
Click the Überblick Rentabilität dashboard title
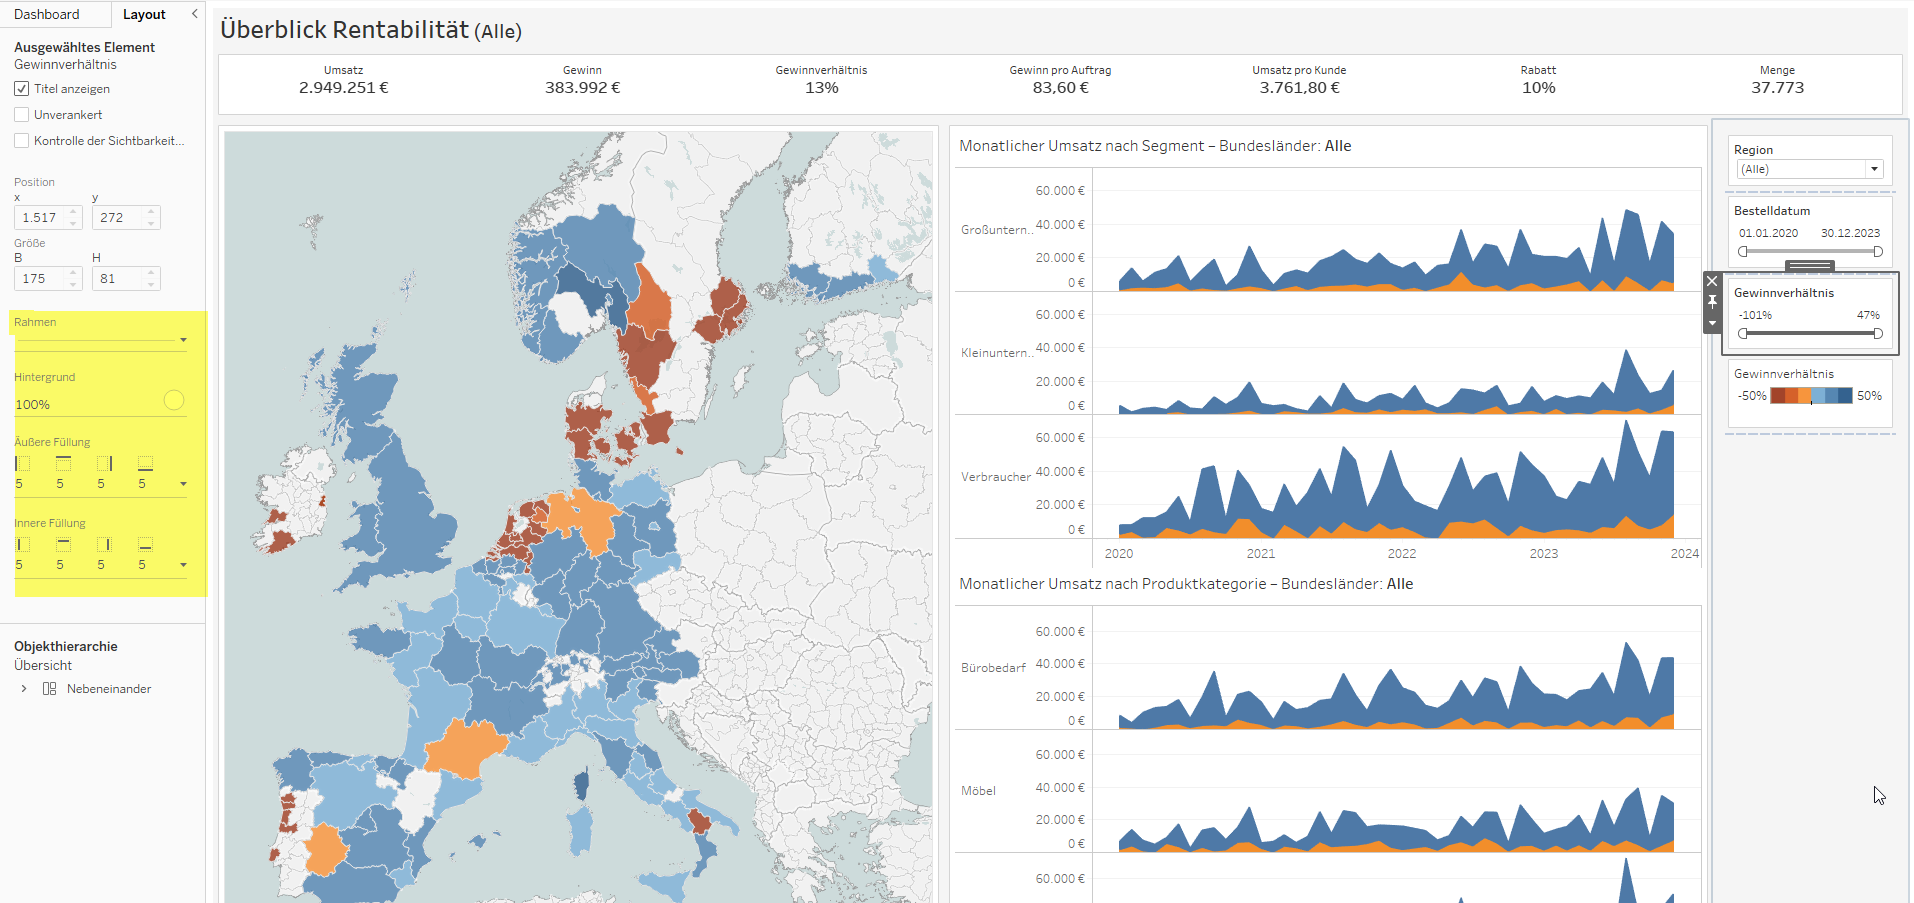click(371, 30)
